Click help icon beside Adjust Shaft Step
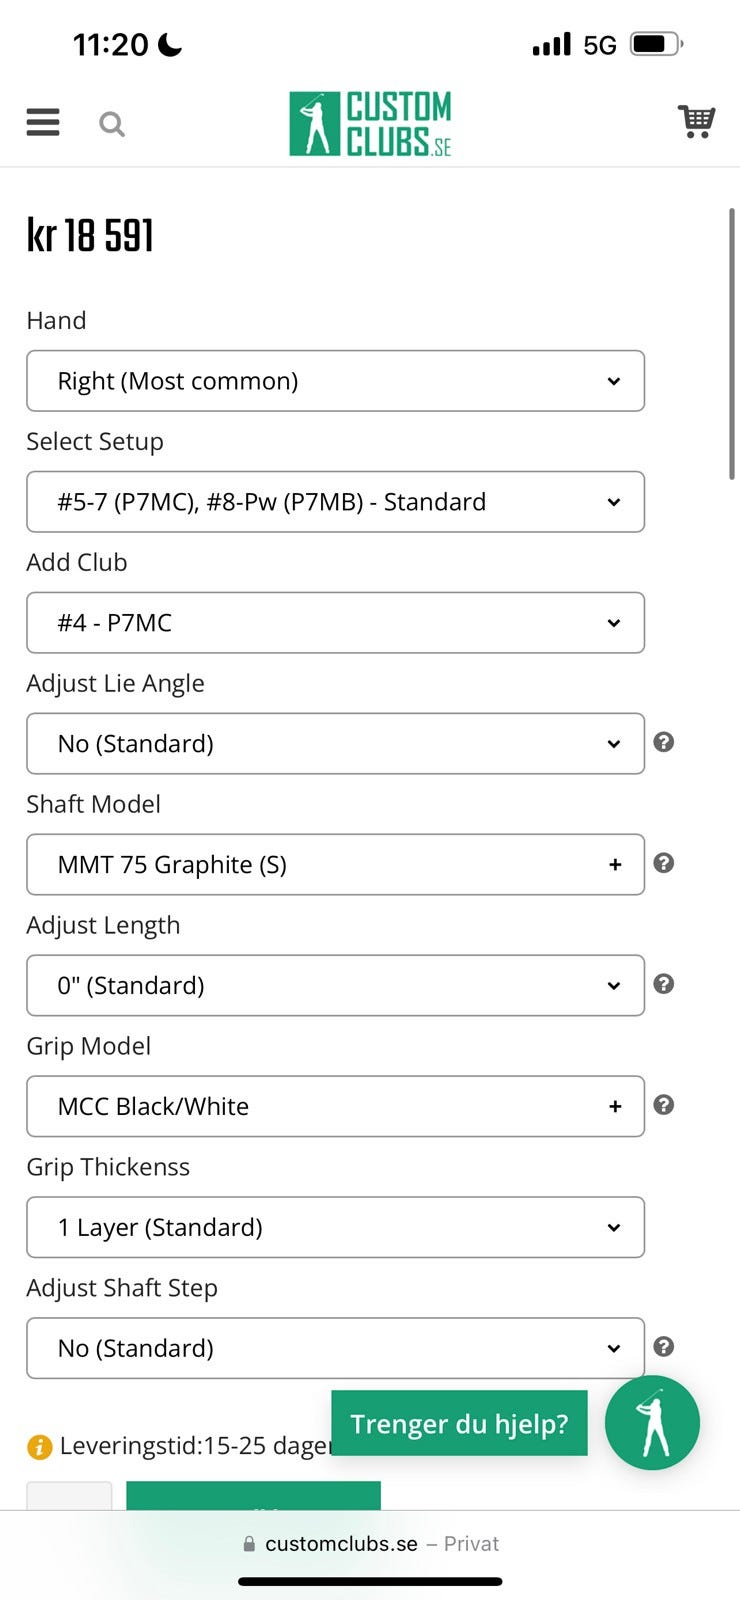 tap(663, 1347)
